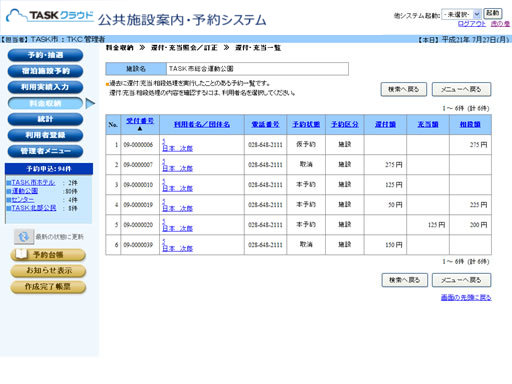Open the 予約台帳 book button
The height and width of the screenshot is (384, 512).
tap(48, 255)
